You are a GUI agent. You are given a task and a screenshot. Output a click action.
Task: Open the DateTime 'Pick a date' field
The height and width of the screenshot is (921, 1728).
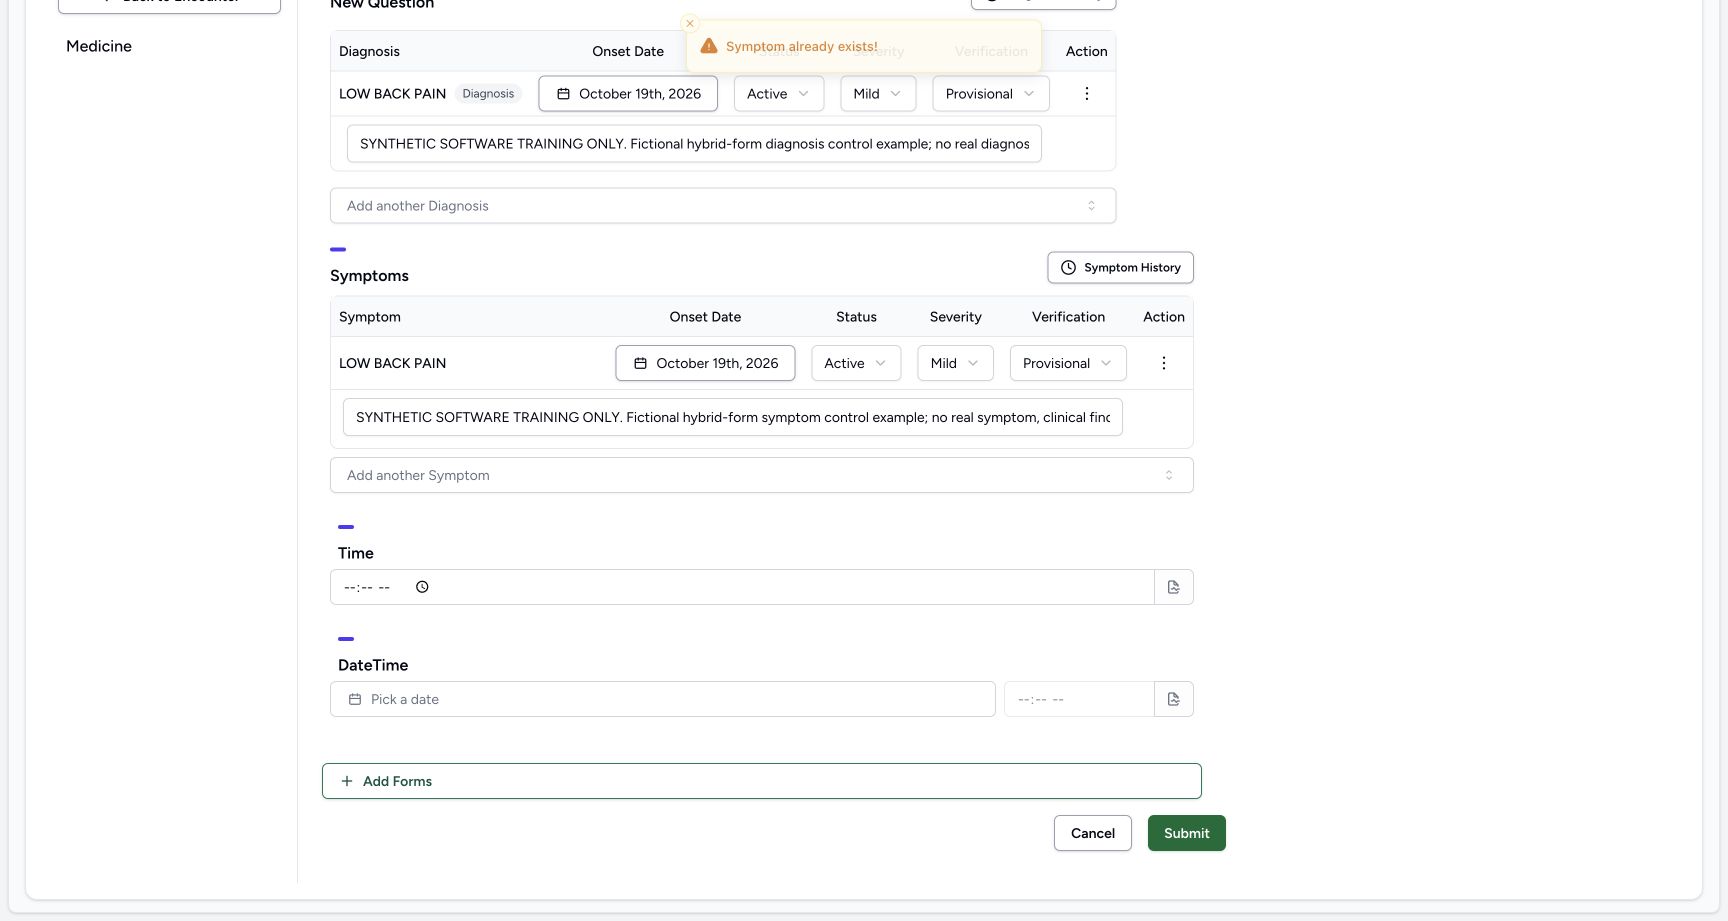click(663, 699)
